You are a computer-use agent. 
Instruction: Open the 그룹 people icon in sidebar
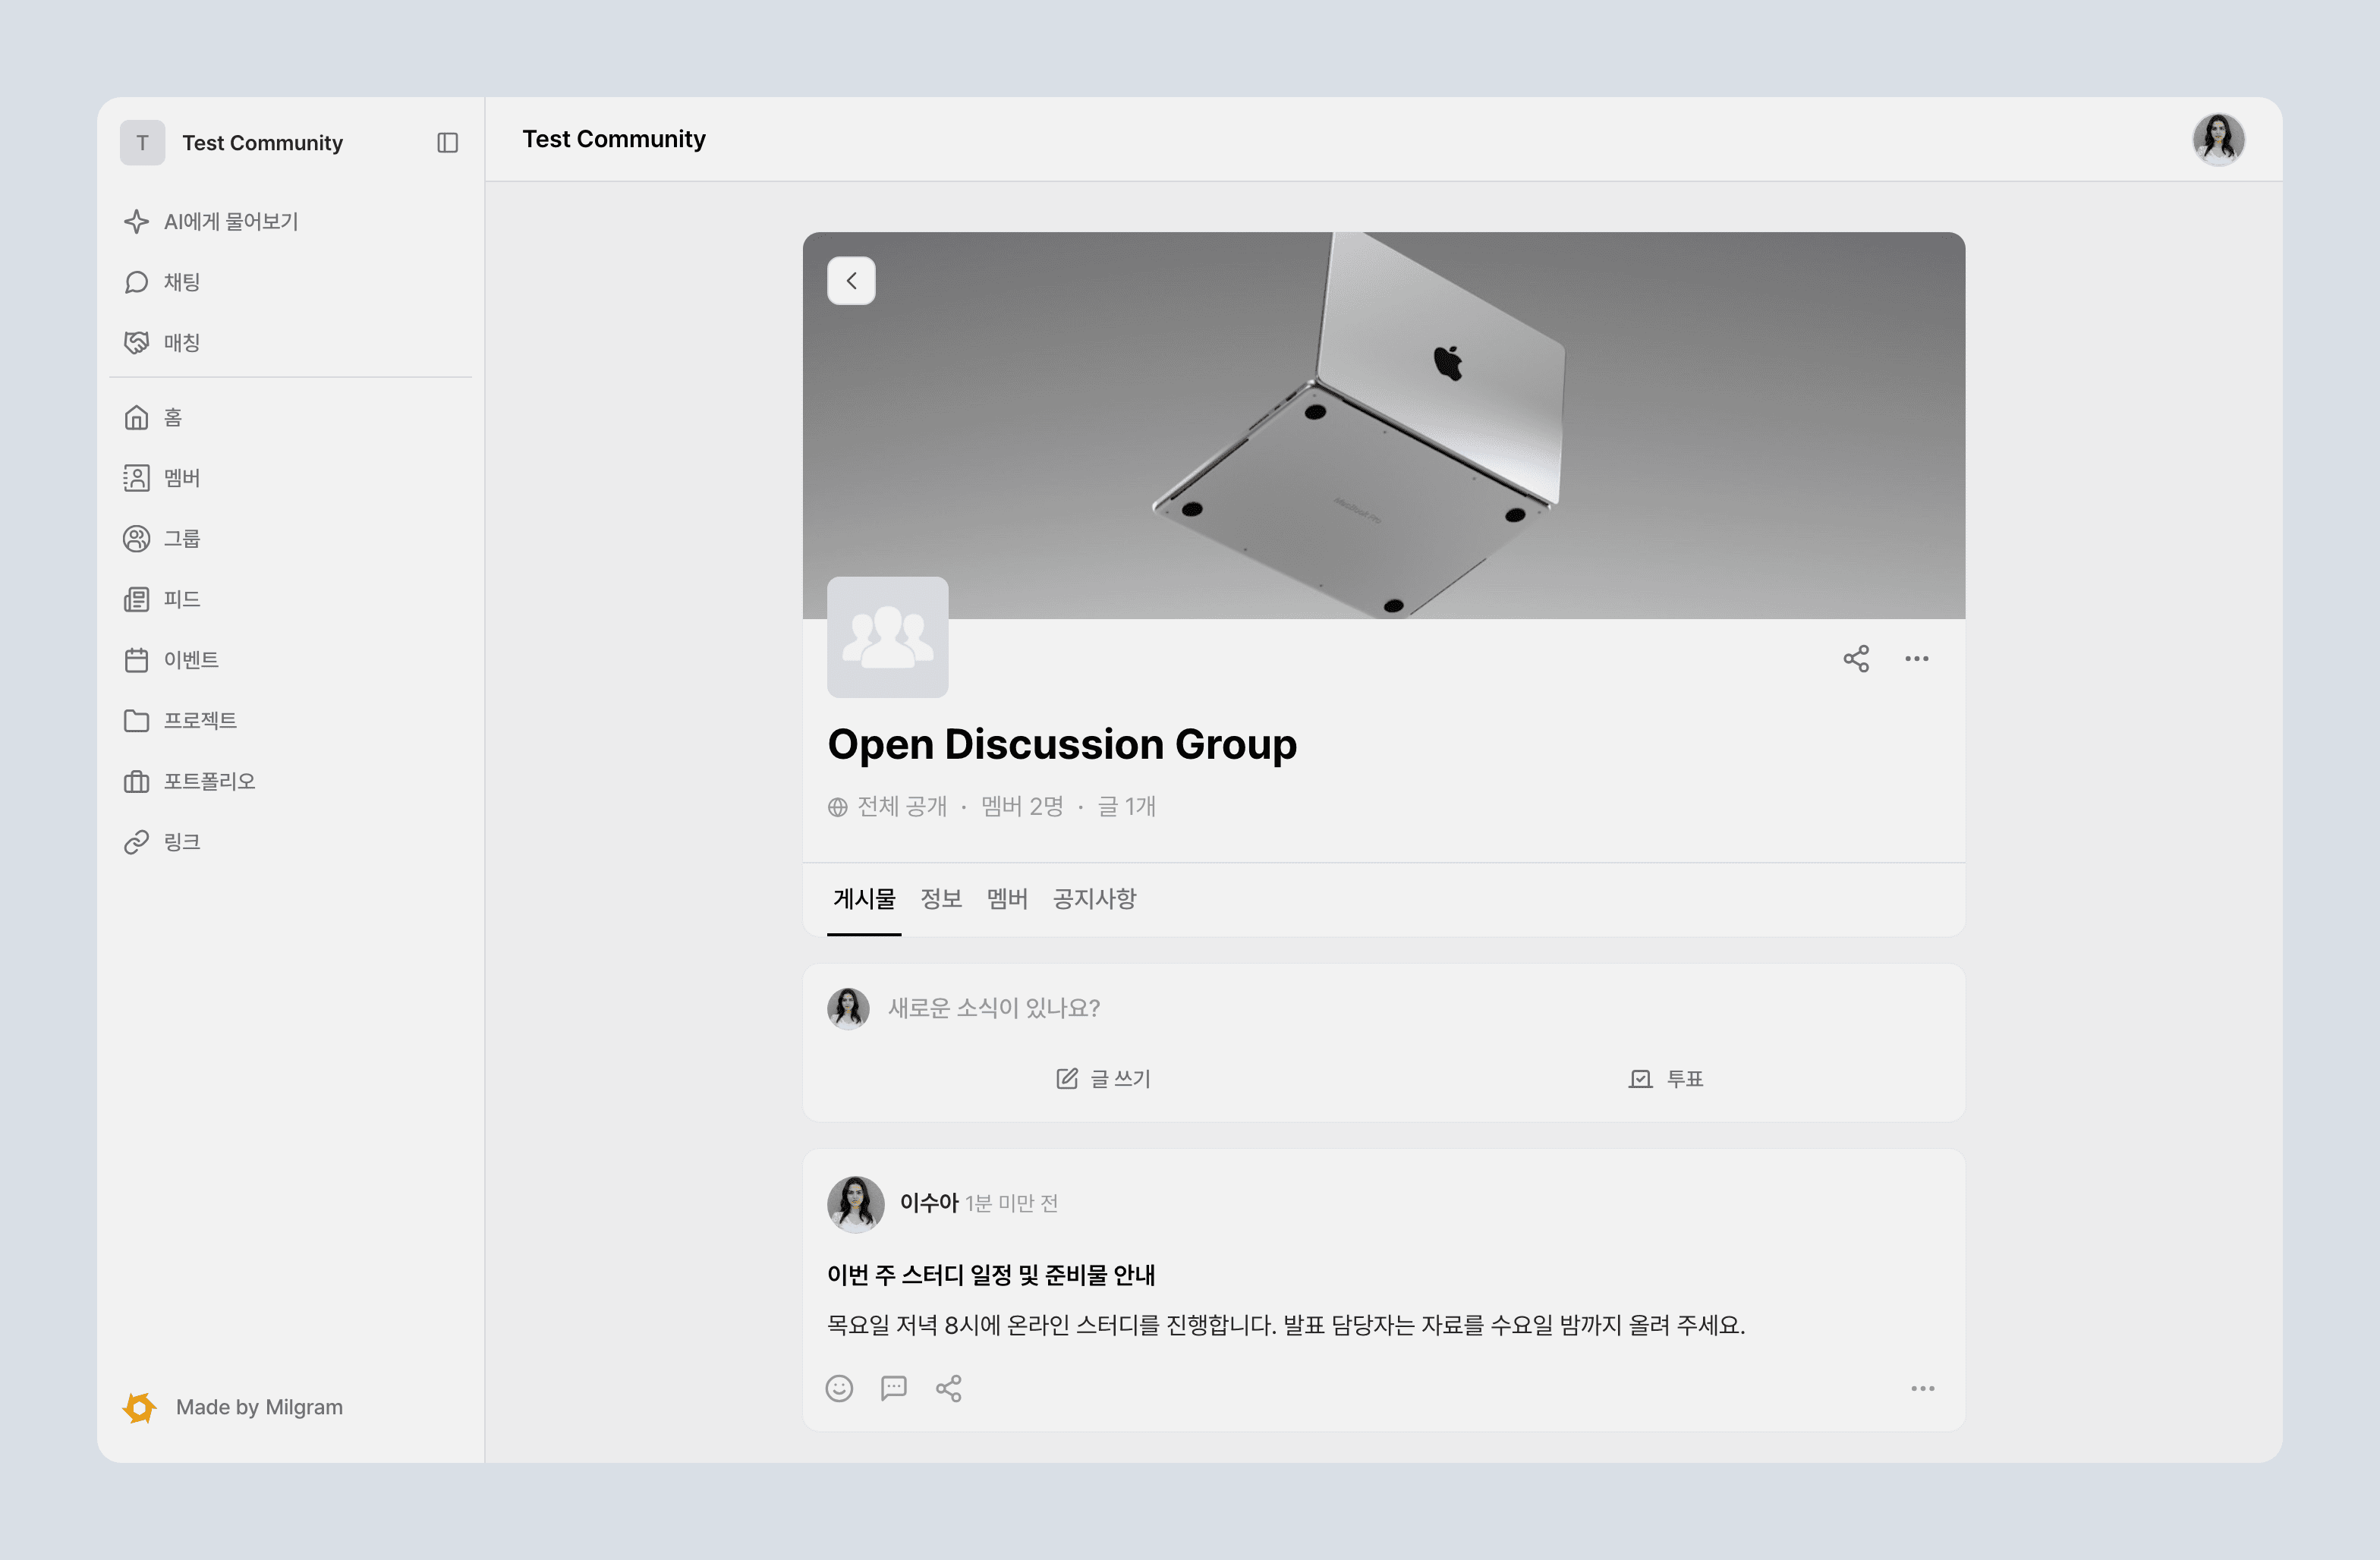click(136, 538)
